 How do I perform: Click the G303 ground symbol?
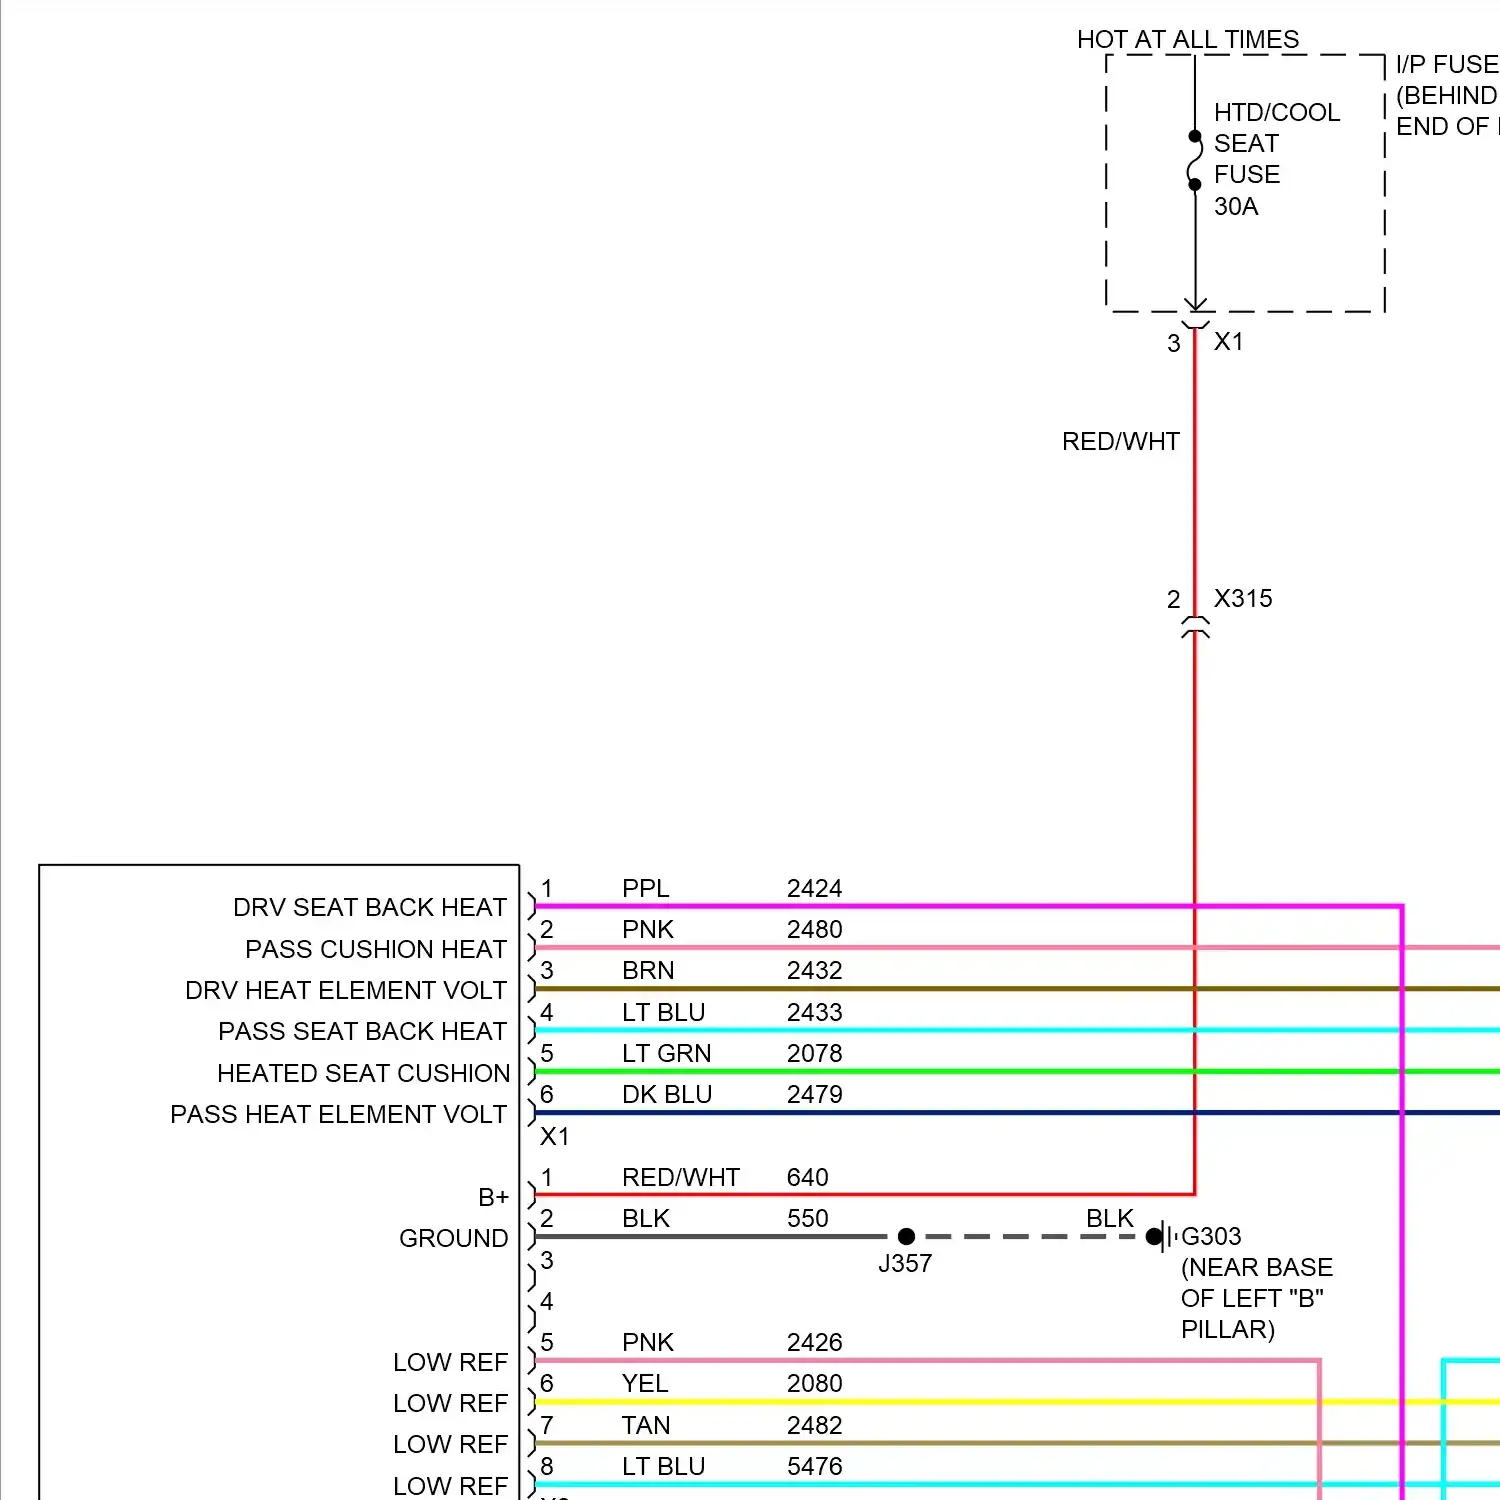click(1161, 1237)
